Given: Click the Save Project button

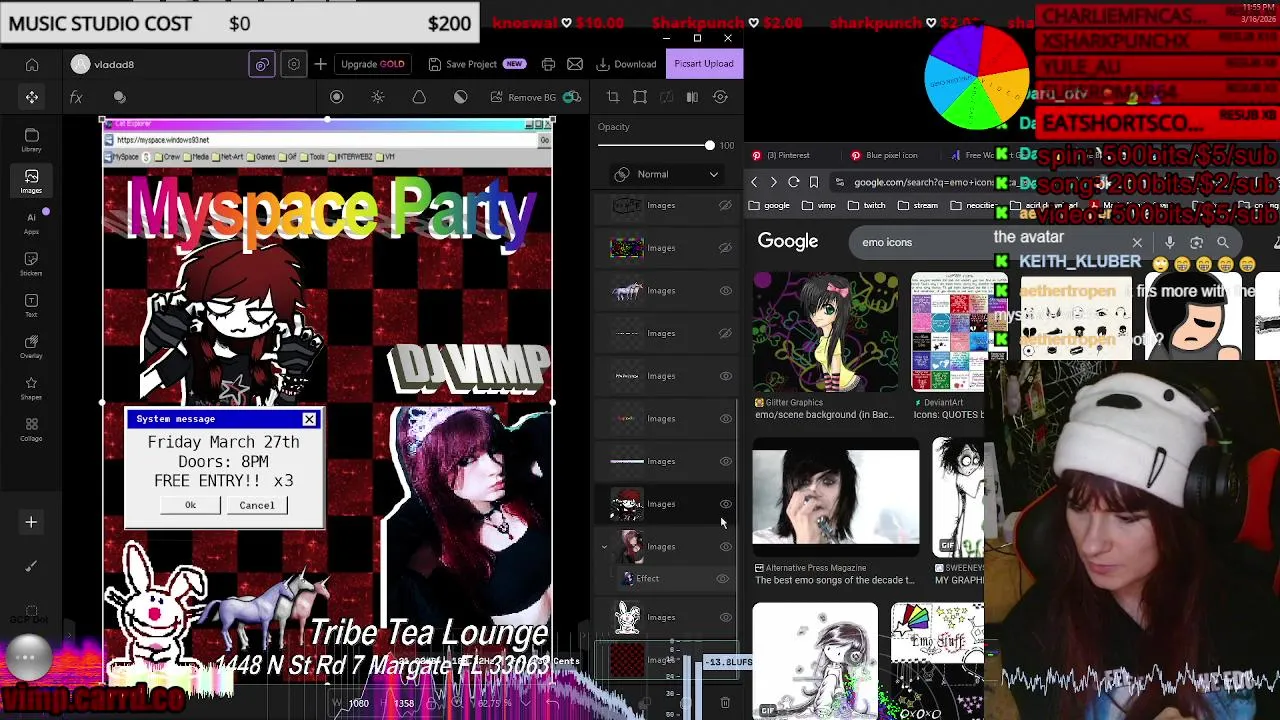Looking at the screenshot, I should pyautogui.click(x=476, y=64).
